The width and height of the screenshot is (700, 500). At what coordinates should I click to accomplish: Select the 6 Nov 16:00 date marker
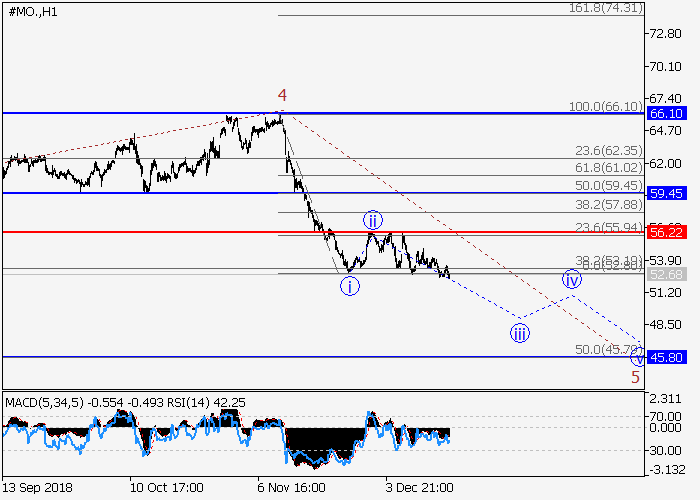[x=291, y=487]
